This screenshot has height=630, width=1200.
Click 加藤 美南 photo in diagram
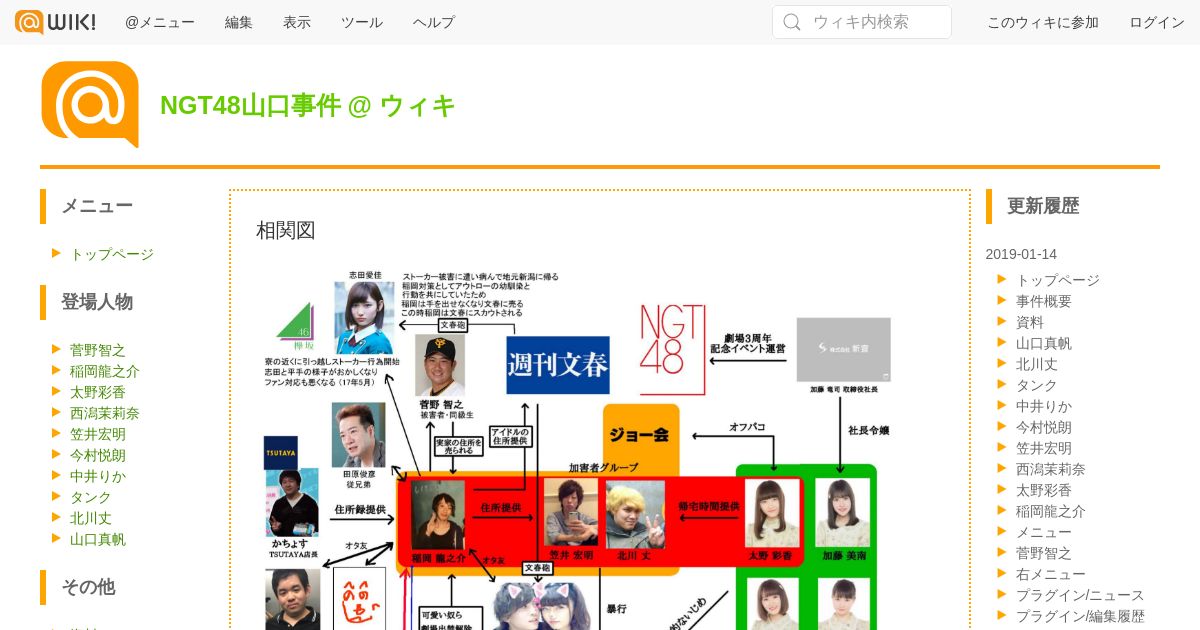(x=843, y=512)
